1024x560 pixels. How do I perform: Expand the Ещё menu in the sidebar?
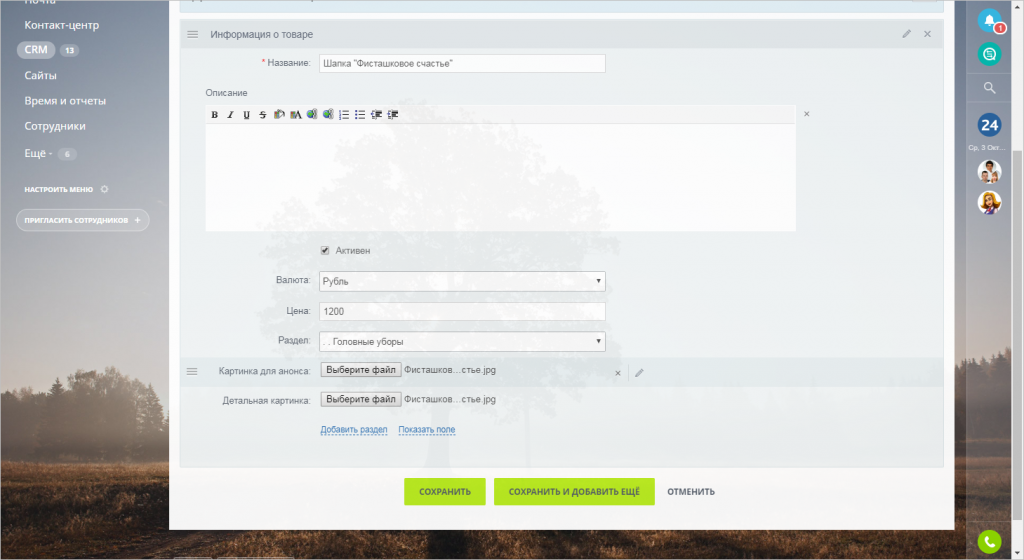[38, 154]
